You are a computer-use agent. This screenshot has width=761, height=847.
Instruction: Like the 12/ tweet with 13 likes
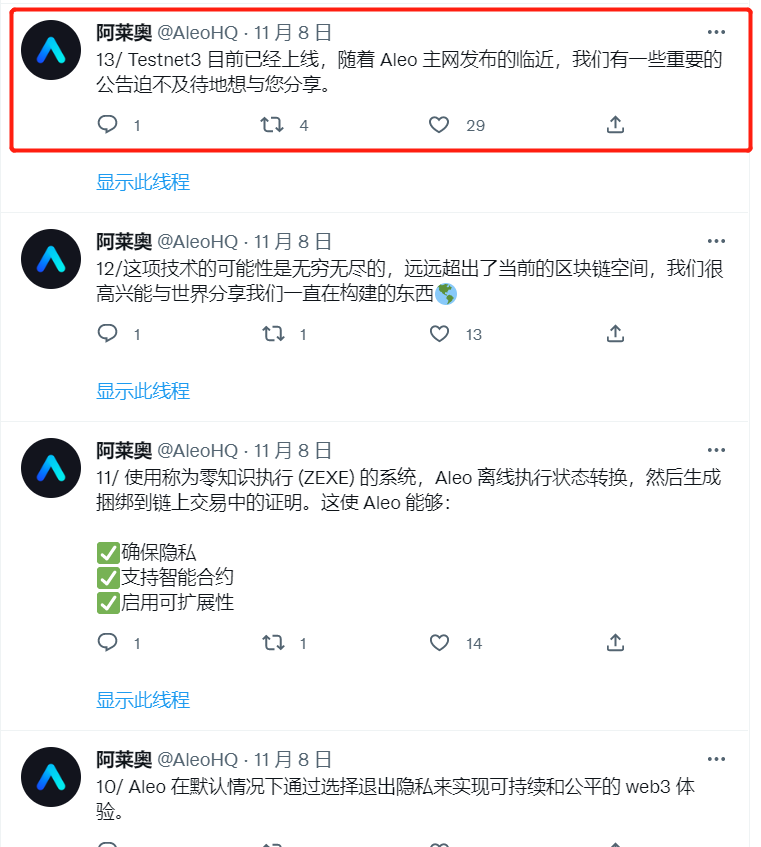pyautogui.click(x=439, y=334)
